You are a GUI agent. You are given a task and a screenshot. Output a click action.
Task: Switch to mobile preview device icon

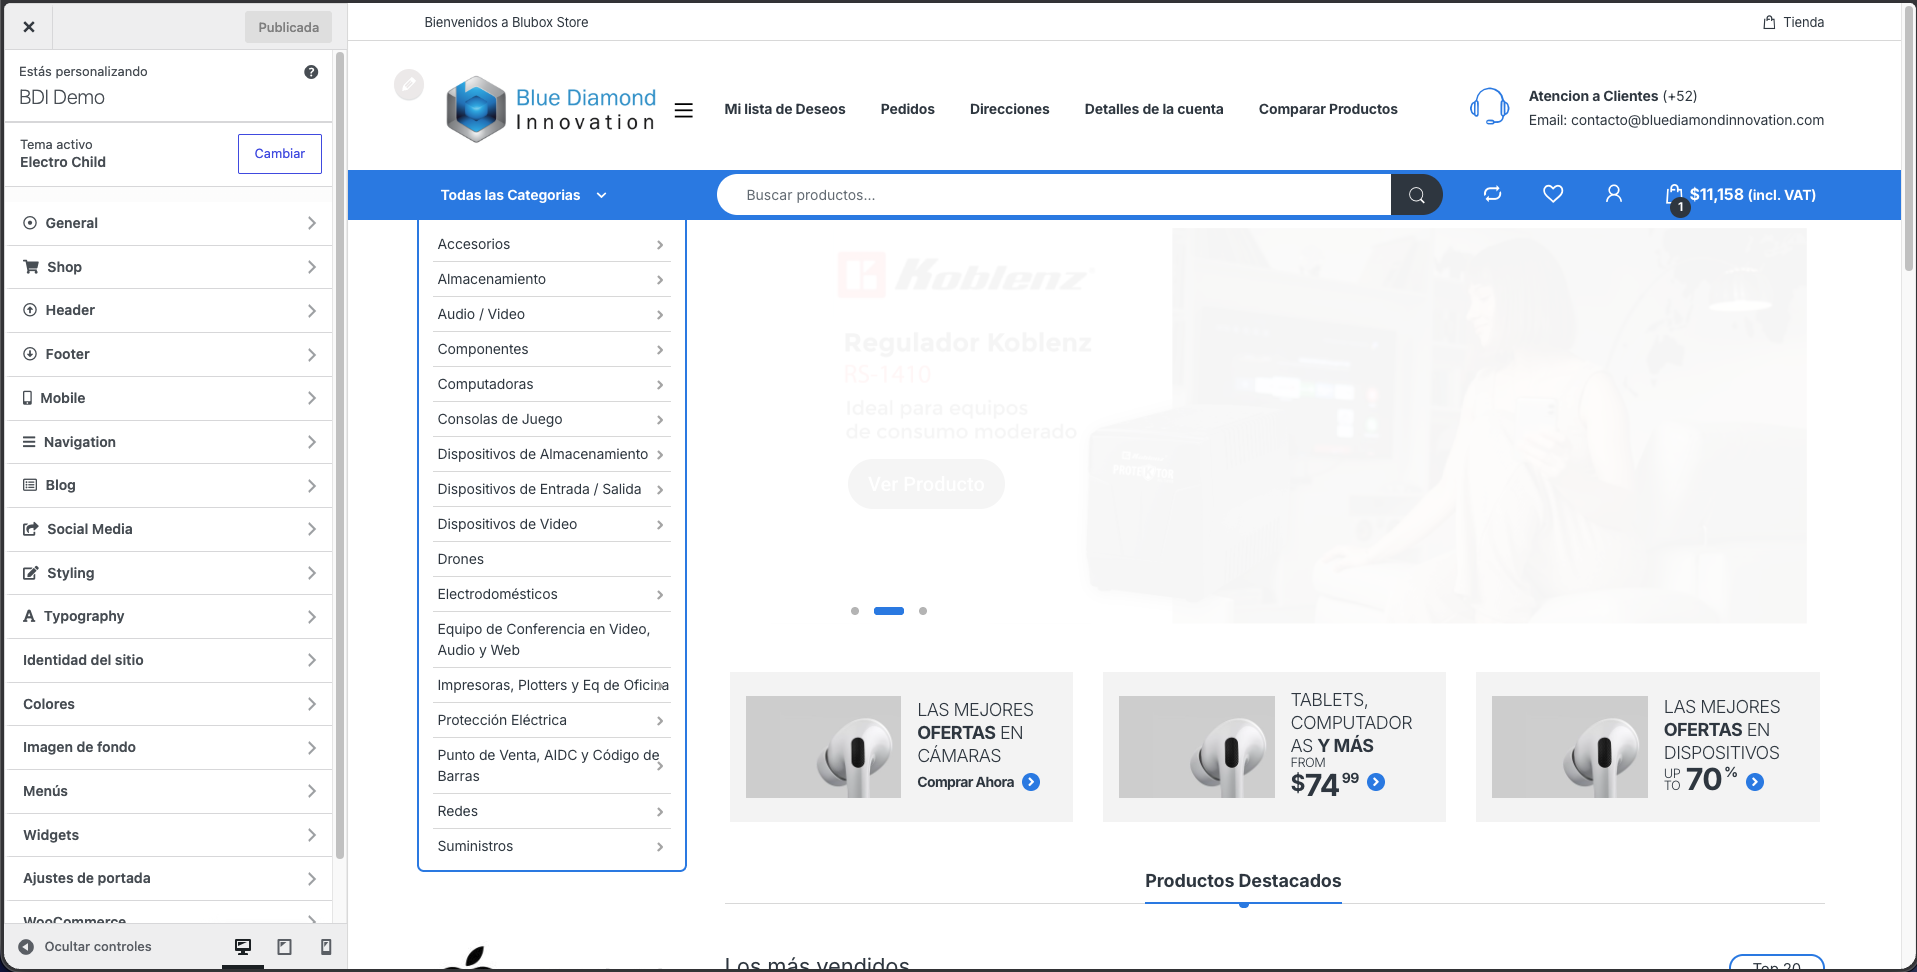326,947
